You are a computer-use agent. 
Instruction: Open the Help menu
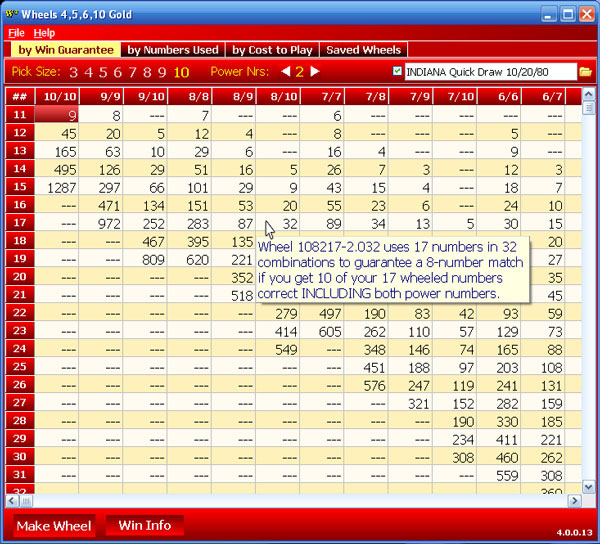click(44, 33)
